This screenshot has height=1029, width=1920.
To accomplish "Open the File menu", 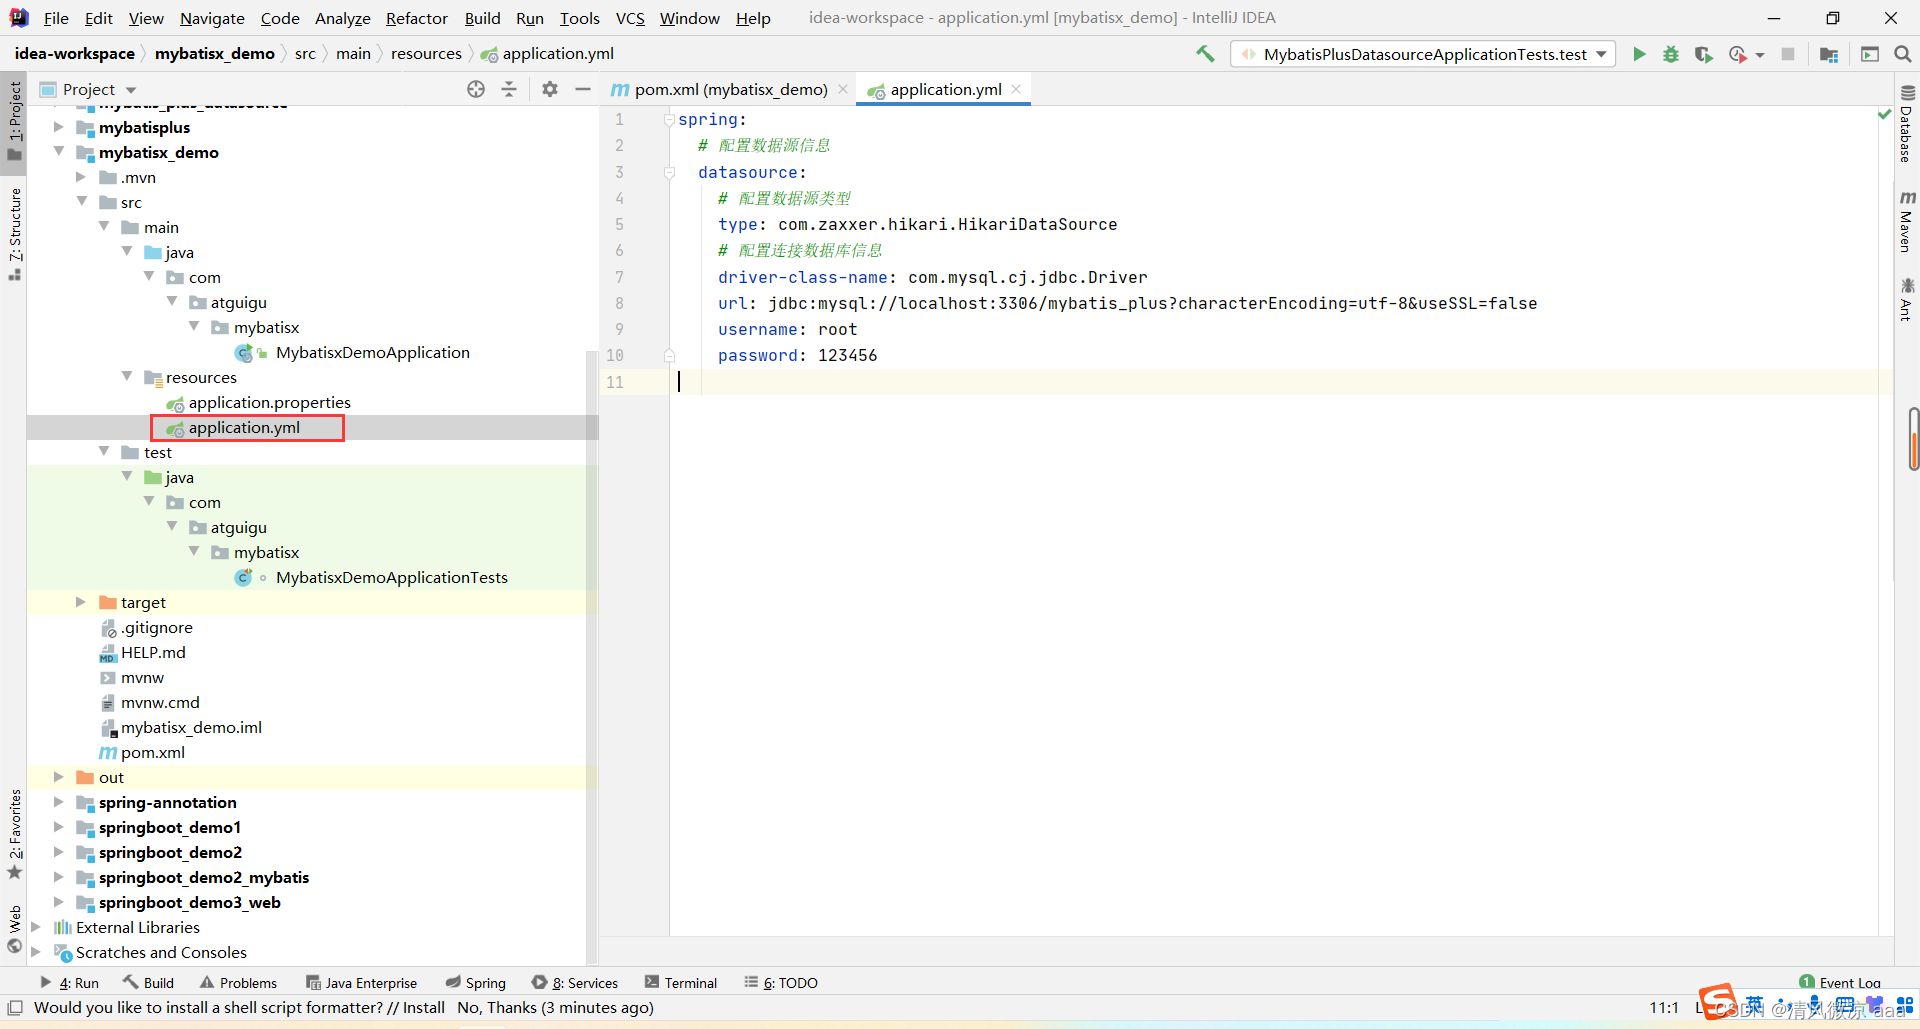I will 56,18.
